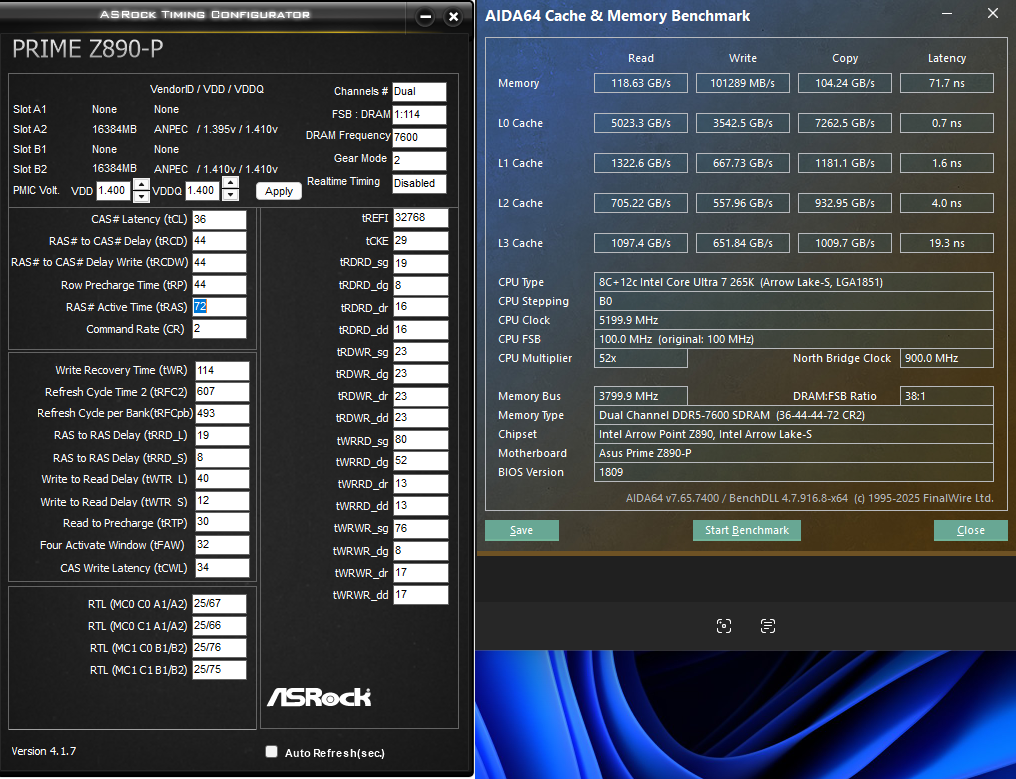The width and height of the screenshot is (1016, 779).
Task: Click the FSB : DRAM ratio field
Action: point(419,115)
